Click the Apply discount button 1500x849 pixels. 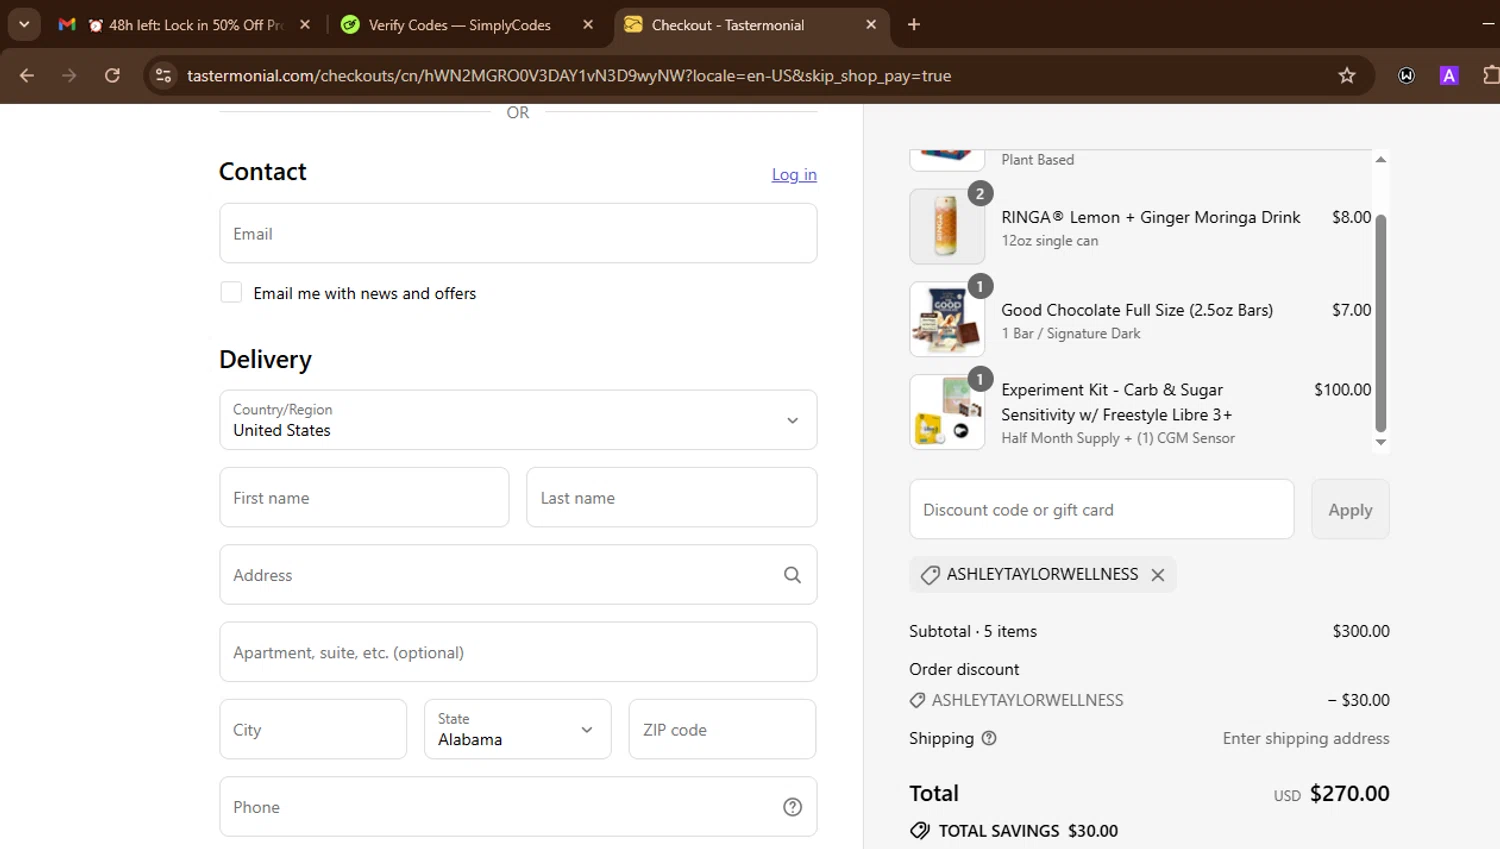pos(1350,510)
